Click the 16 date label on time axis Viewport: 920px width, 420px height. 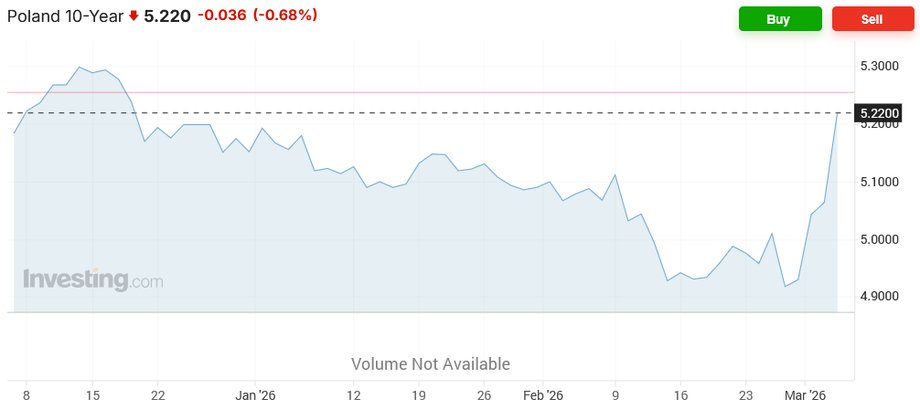pyautogui.click(x=681, y=395)
